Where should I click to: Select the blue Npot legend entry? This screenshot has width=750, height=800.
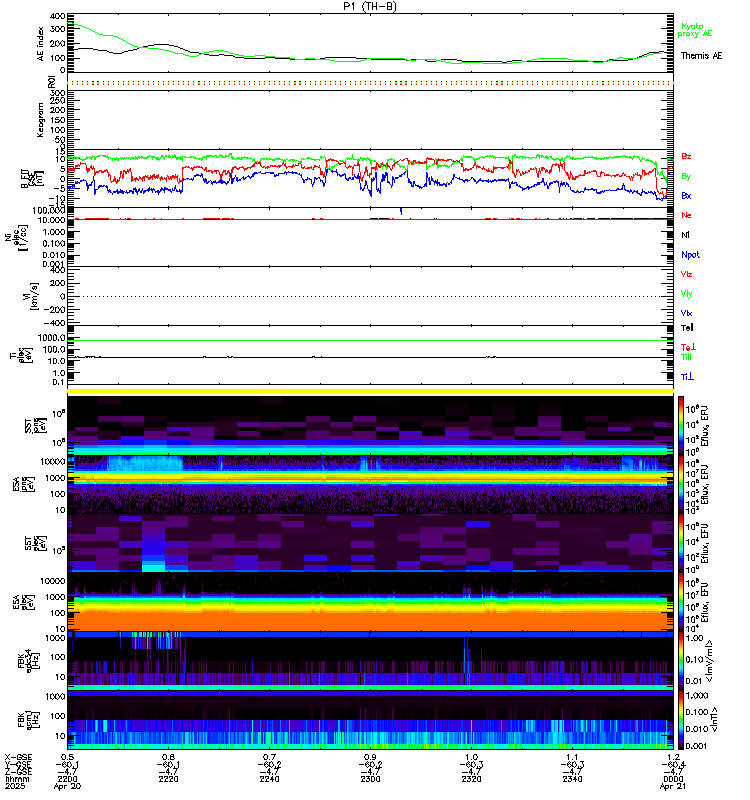tap(690, 255)
